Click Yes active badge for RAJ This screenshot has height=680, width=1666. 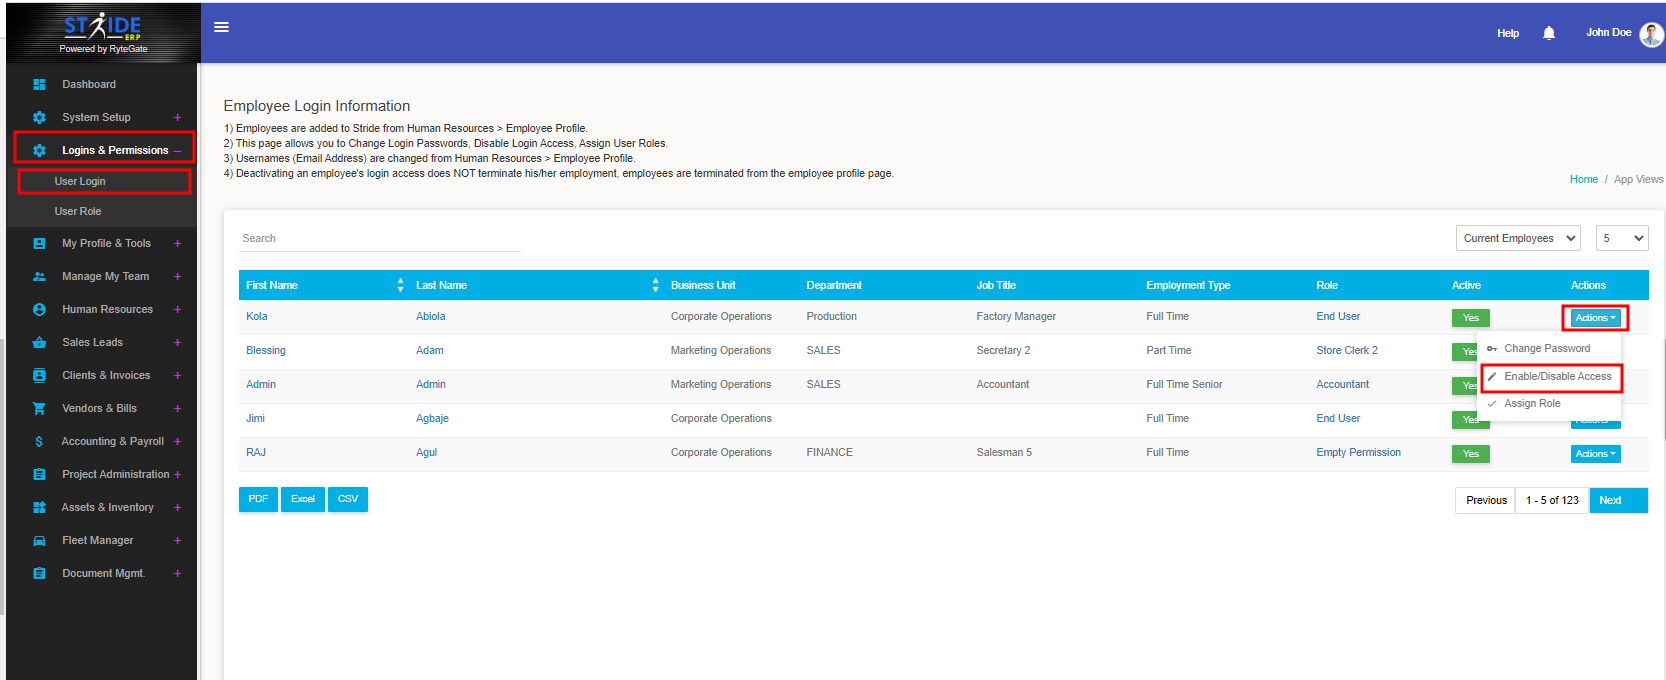coord(1471,454)
